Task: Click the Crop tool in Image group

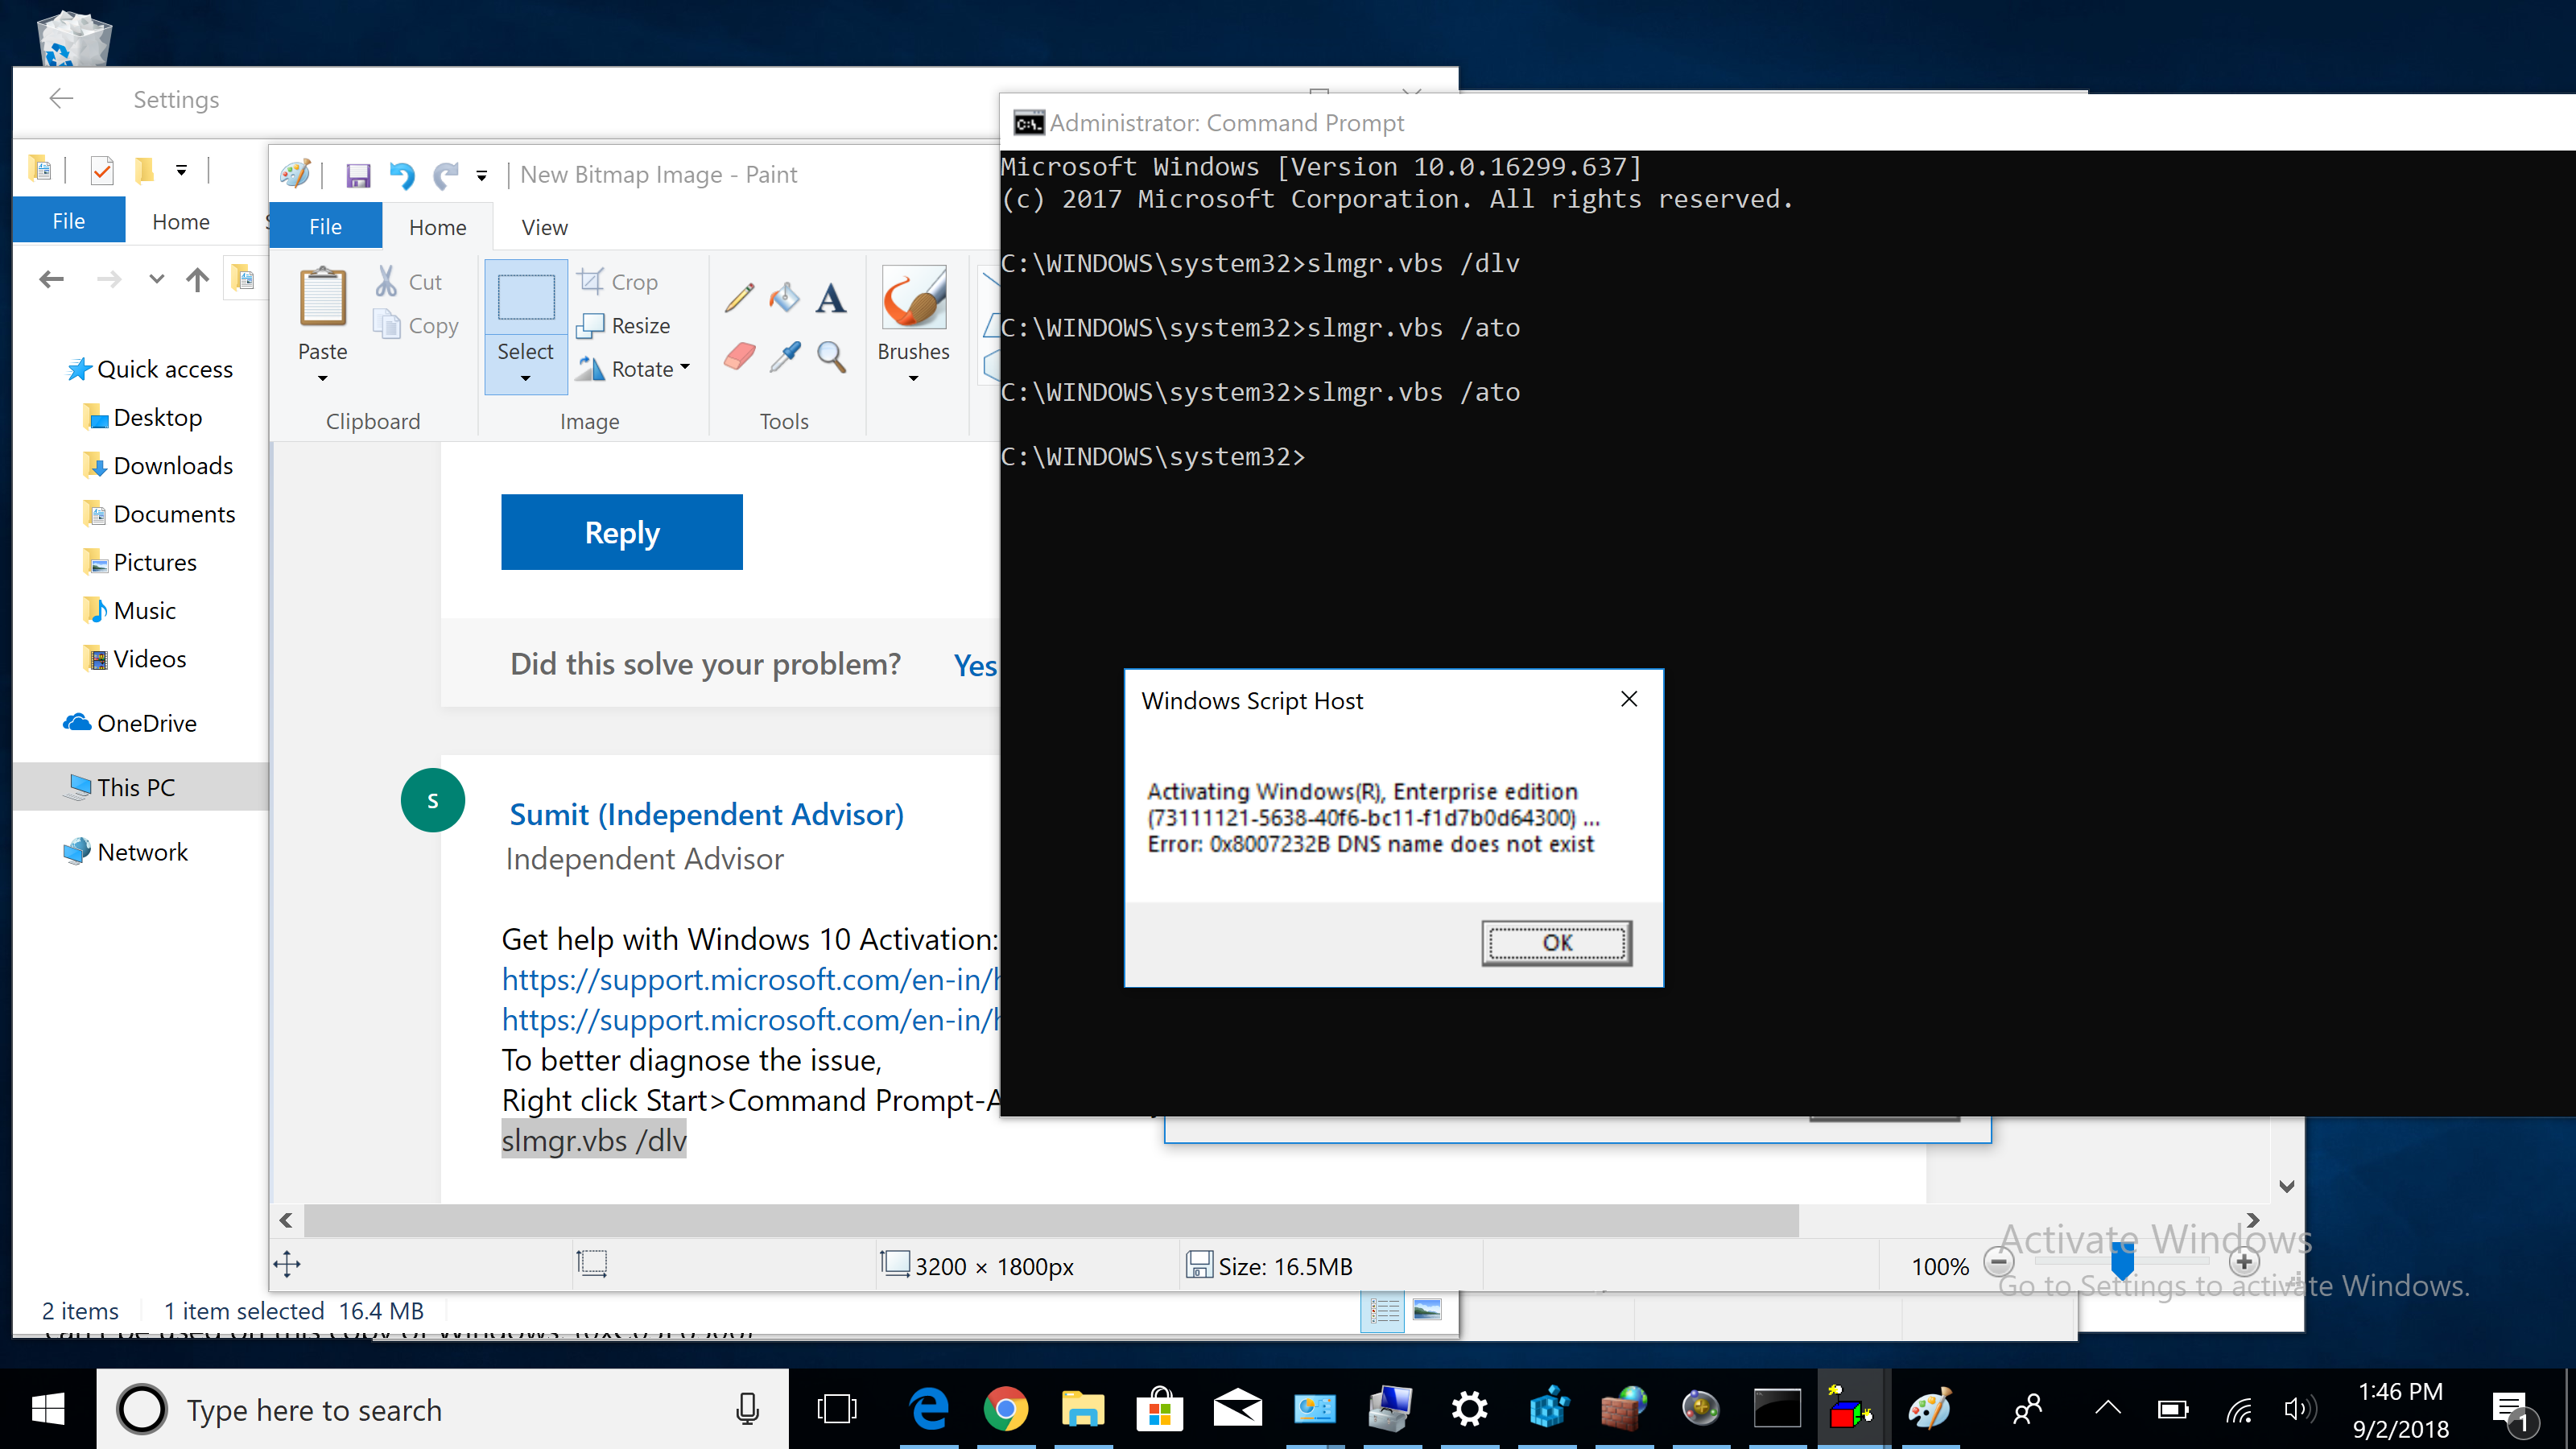Action: click(x=618, y=282)
